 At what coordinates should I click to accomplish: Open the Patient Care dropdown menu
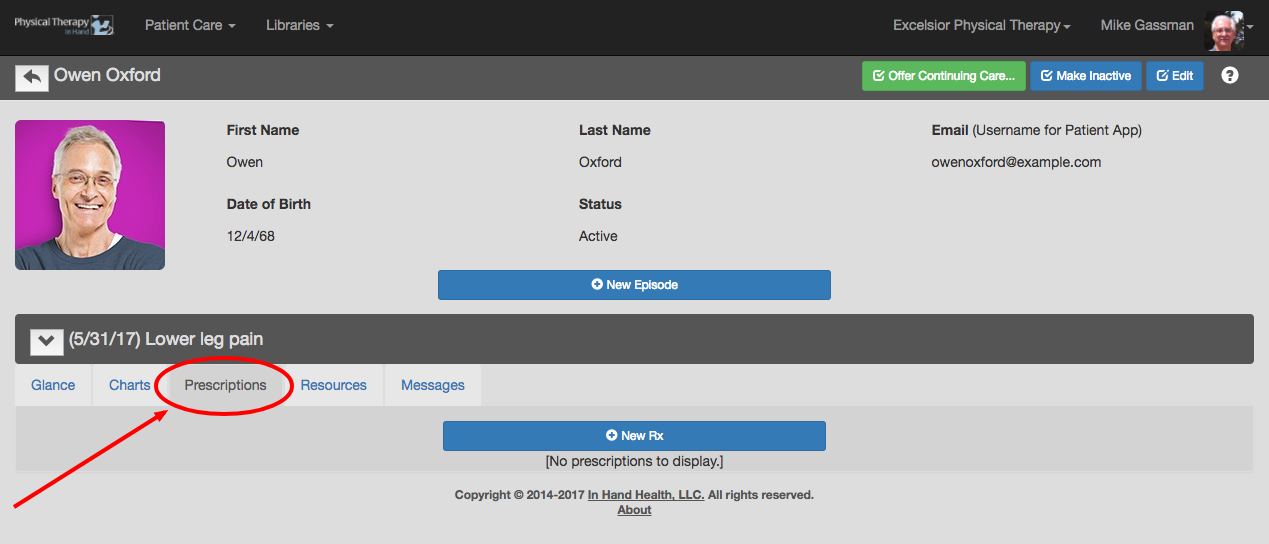point(190,26)
